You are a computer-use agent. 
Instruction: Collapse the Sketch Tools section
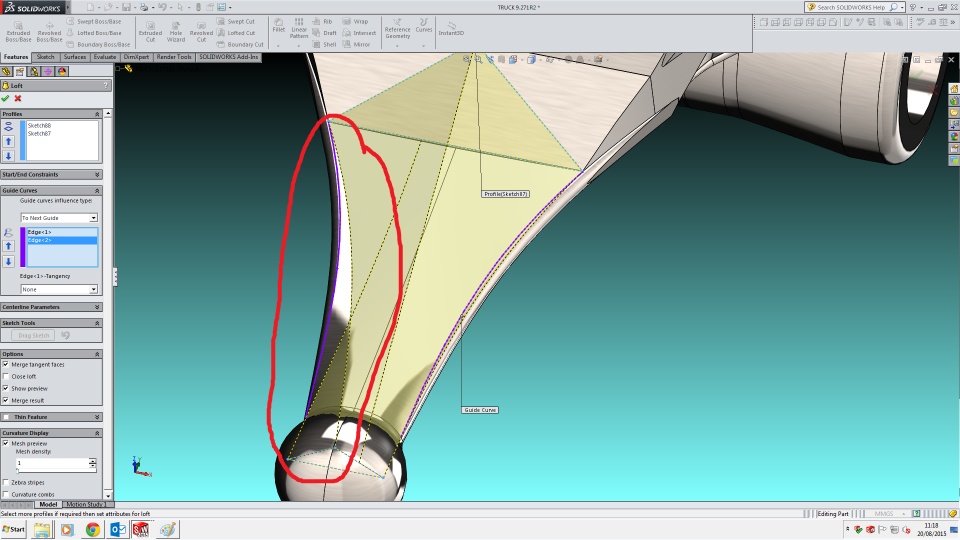(x=97, y=323)
